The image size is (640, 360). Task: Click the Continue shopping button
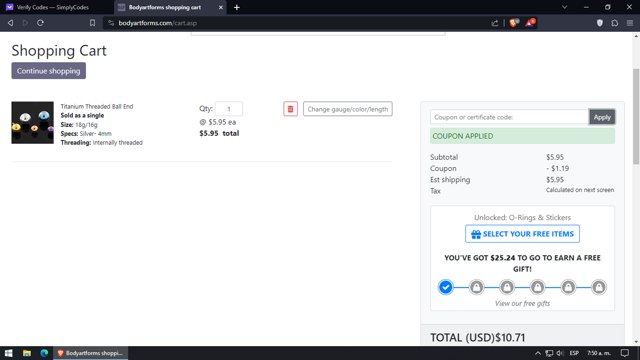pyautogui.click(x=49, y=71)
